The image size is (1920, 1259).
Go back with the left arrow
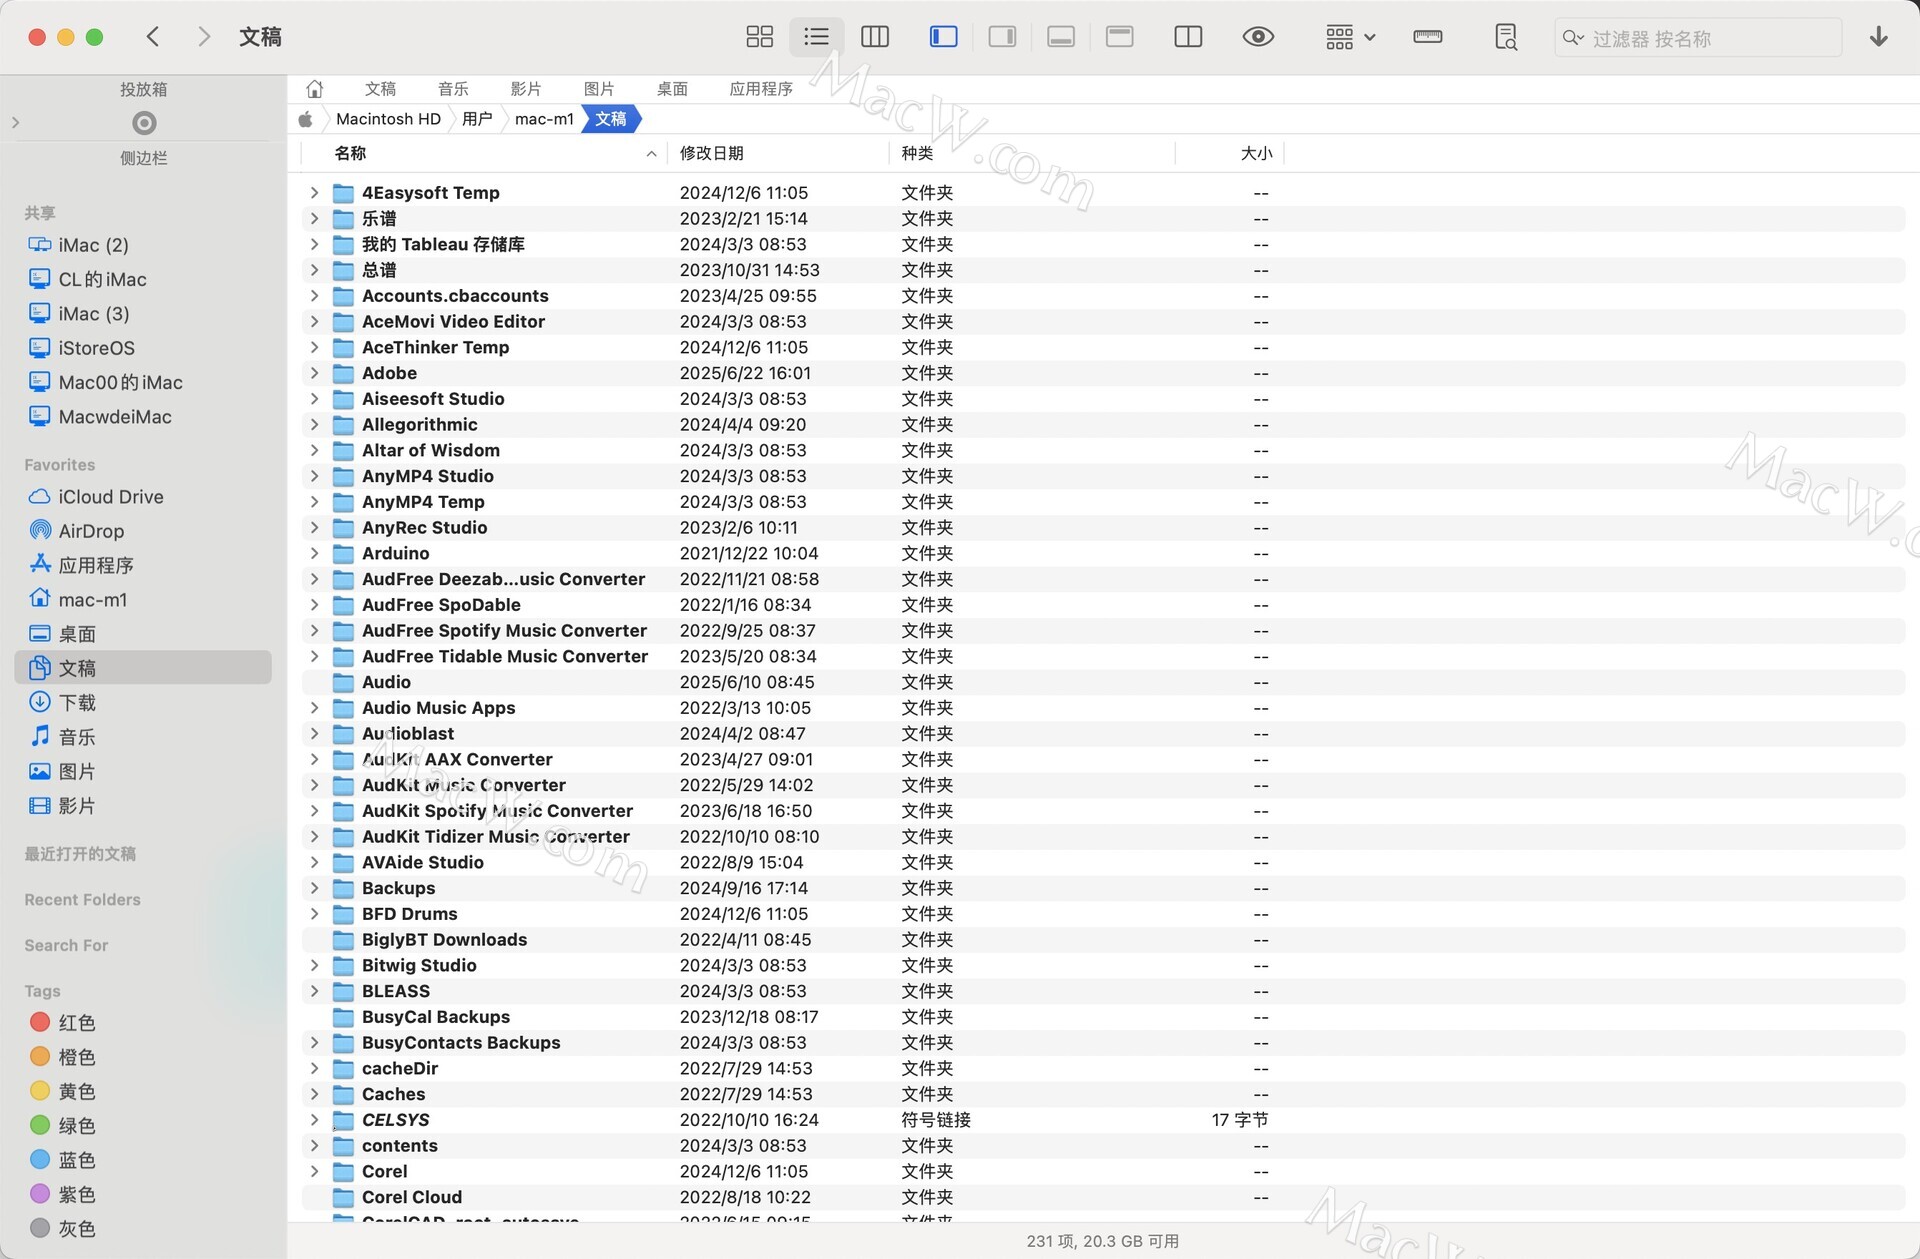[153, 37]
